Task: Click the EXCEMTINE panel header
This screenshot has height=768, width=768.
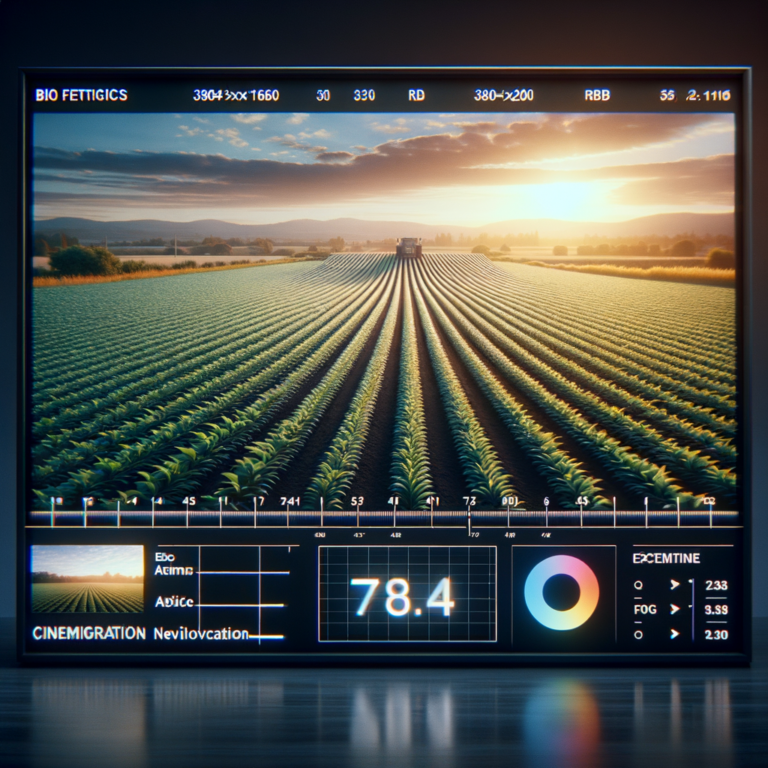Action: [x=666, y=558]
